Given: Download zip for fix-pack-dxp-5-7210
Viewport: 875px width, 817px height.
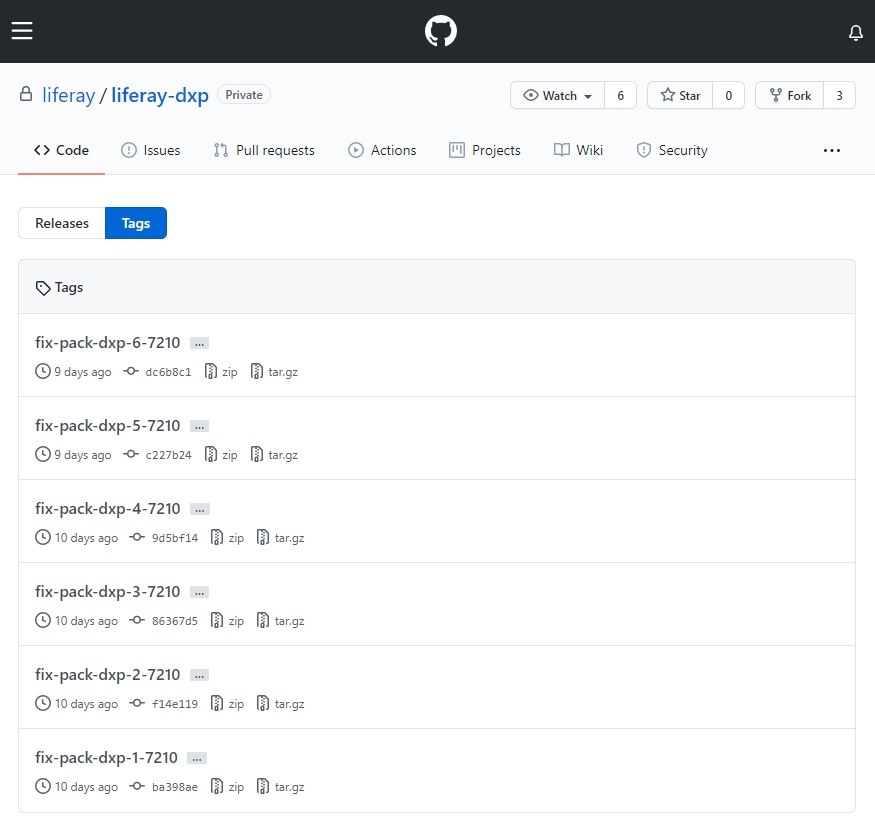Looking at the screenshot, I should 222,455.
